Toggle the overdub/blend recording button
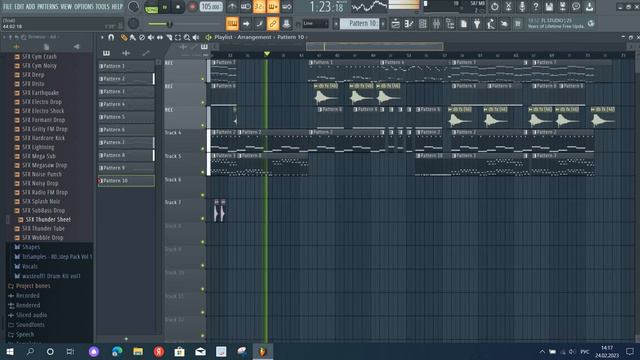This screenshot has width=640, height=360. (x=273, y=7)
